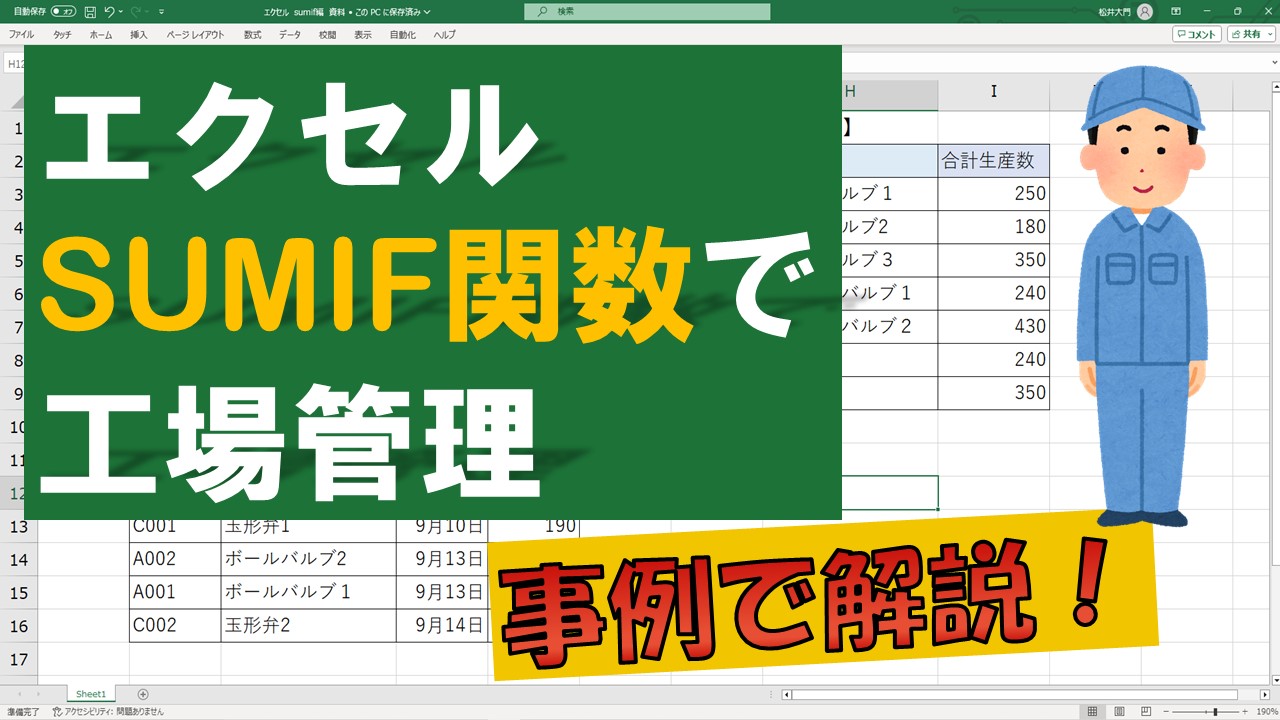Viewport: 1280px width, 720px height.
Task: Click the previous sheet navigation arrow
Action: [18, 694]
